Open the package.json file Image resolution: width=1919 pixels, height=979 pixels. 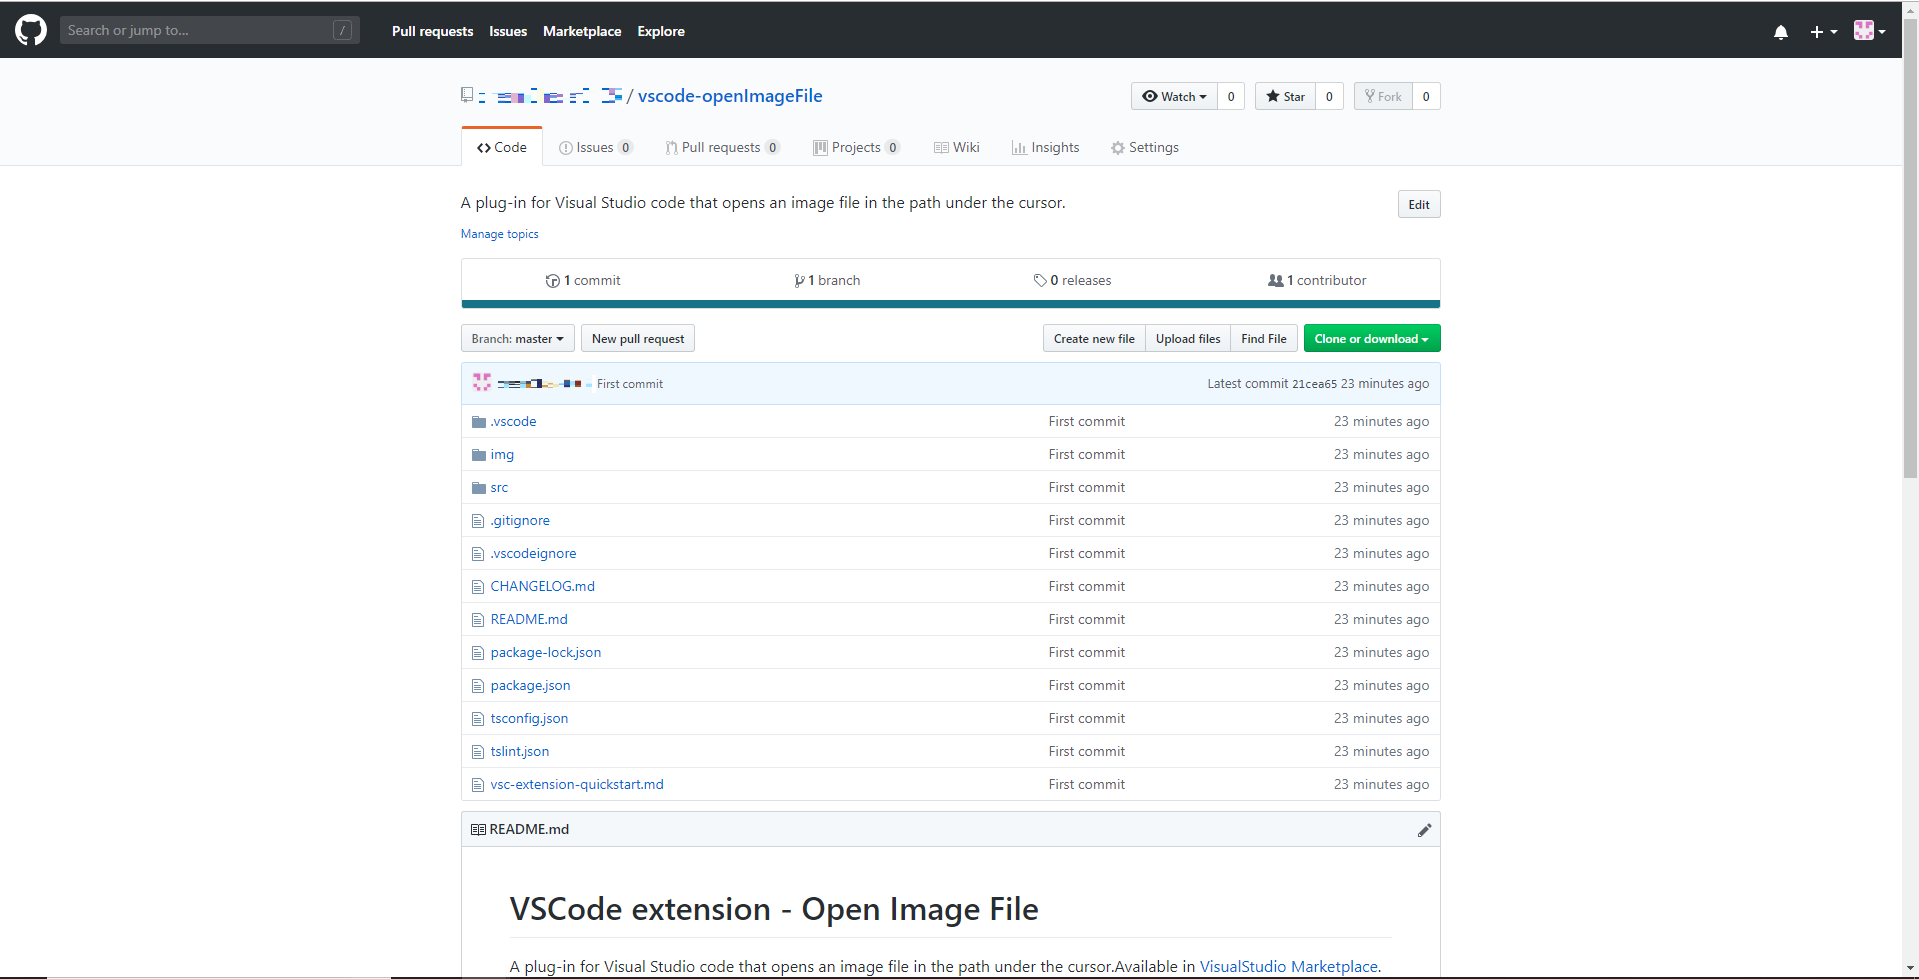[x=531, y=685]
